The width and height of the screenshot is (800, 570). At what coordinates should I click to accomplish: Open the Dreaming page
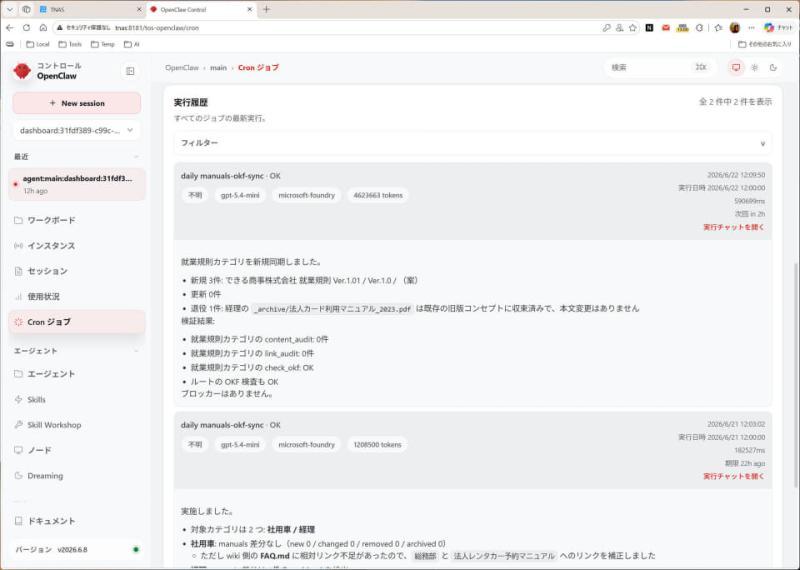point(77,476)
